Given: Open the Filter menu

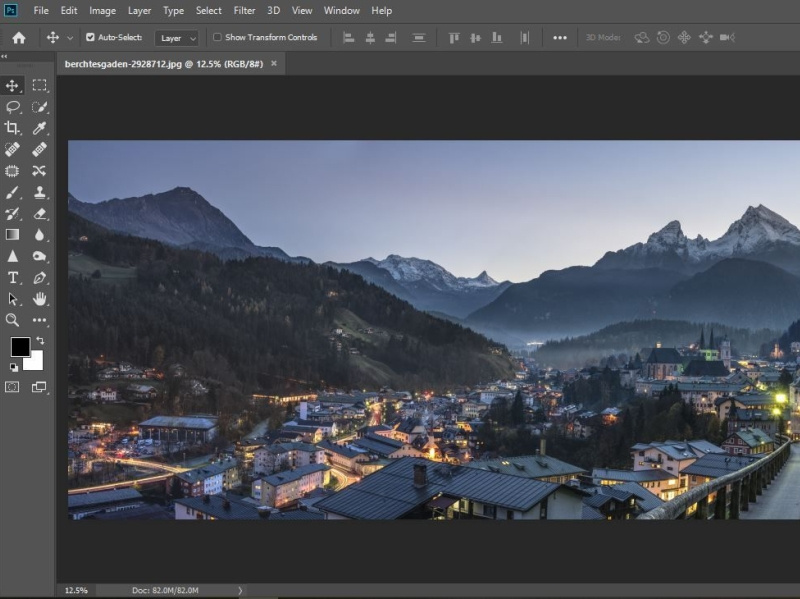Looking at the screenshot, I should 244,10.
